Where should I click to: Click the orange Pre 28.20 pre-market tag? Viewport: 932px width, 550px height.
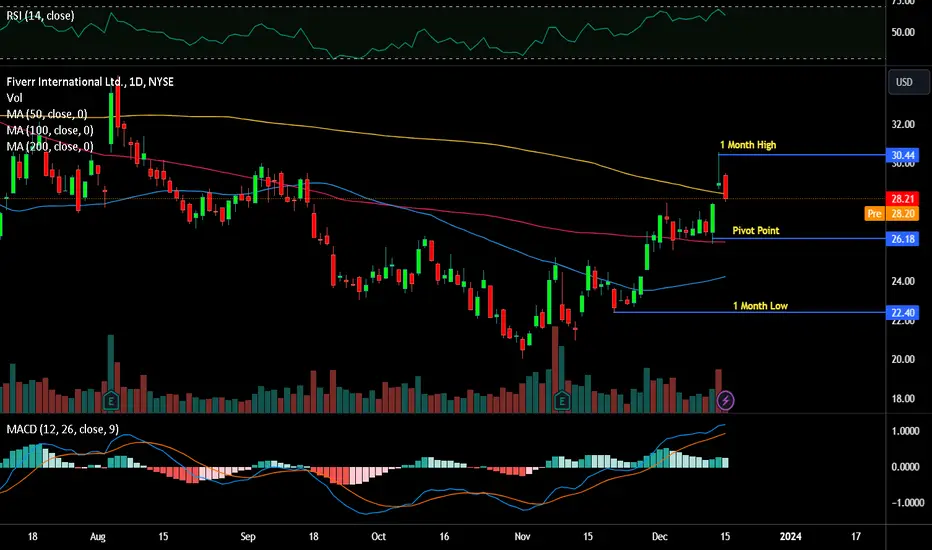pos(892,213)
